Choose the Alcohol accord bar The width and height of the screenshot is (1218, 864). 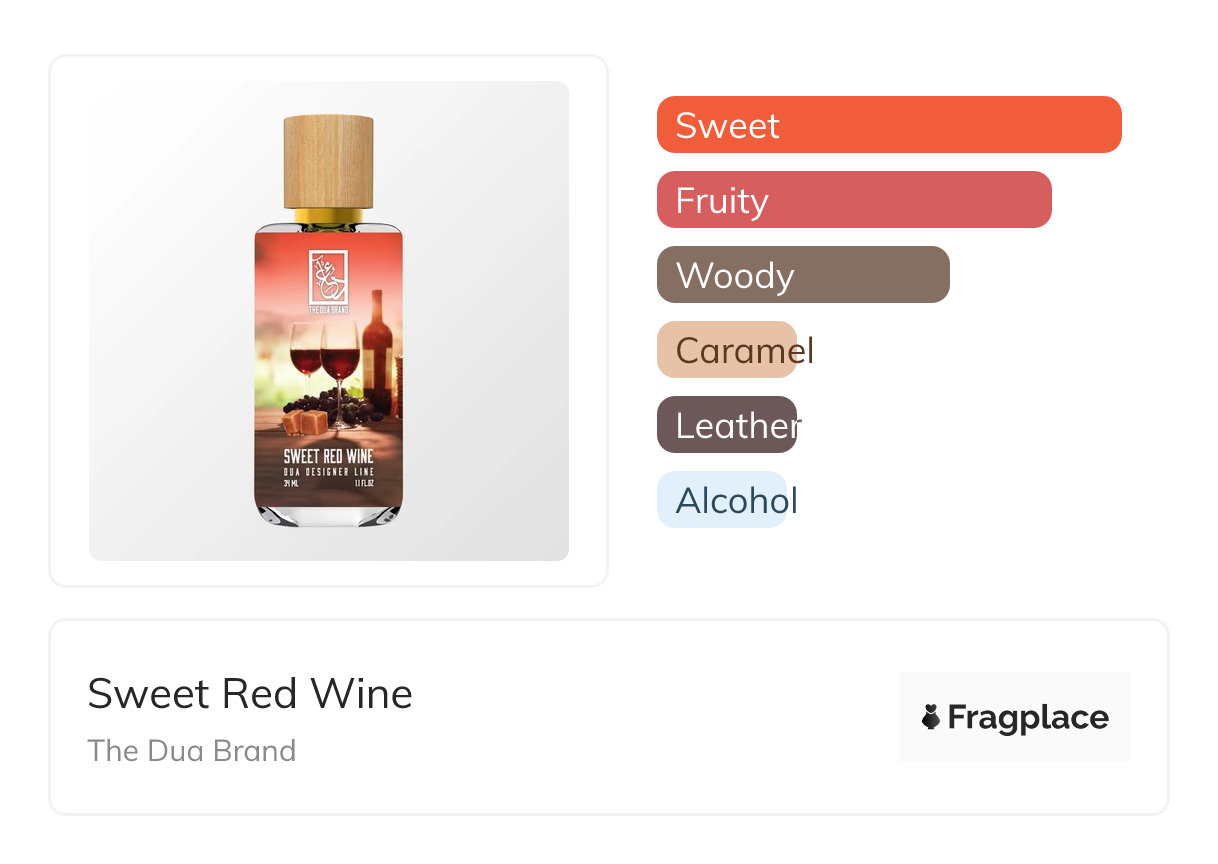(x=722, y=500)
